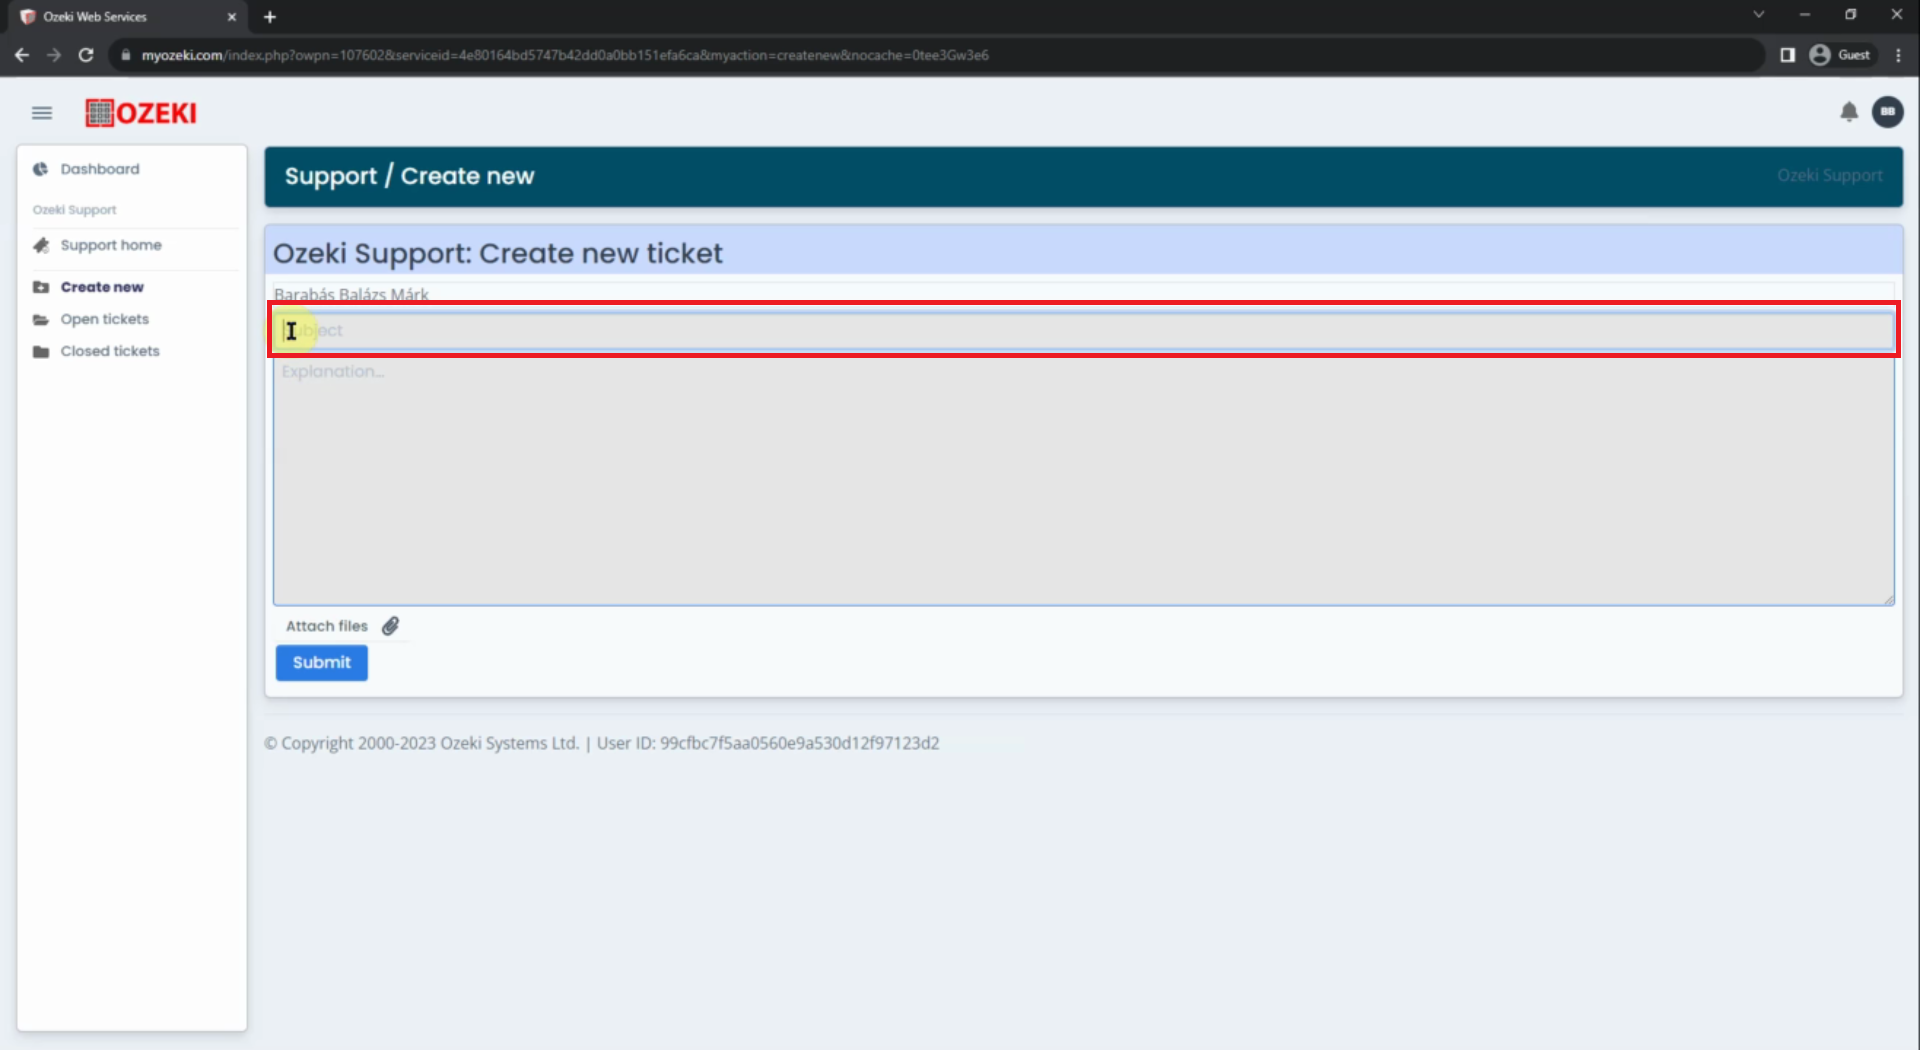Click the copyright and User ID text
The image size is (1920, 1050).
click(601, 743)
